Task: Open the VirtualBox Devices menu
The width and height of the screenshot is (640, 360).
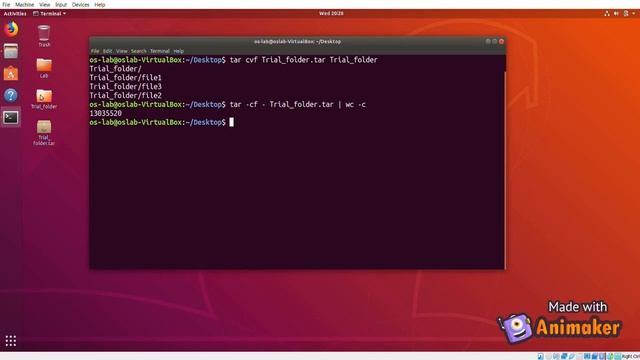Action: [x=80, y=4]
